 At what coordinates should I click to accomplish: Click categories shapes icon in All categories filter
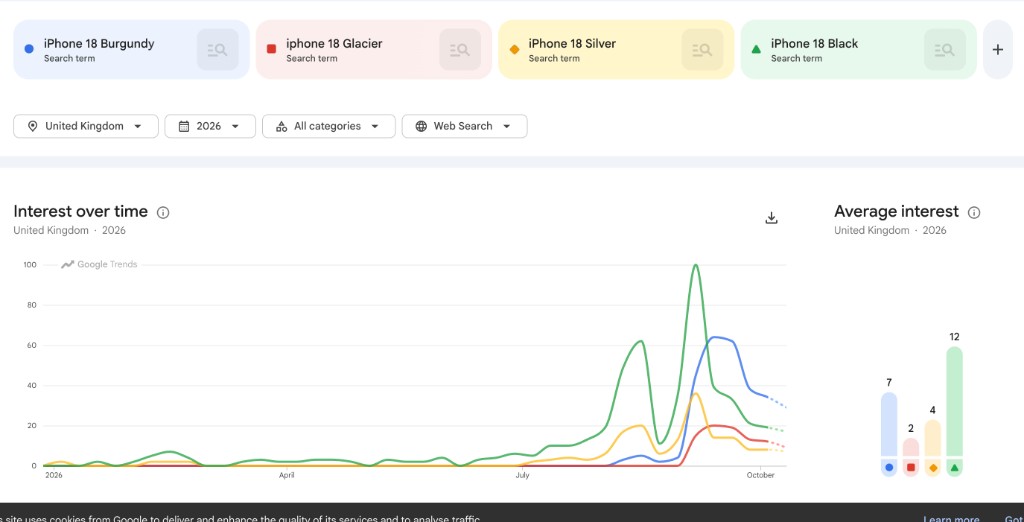click(281, 126)
